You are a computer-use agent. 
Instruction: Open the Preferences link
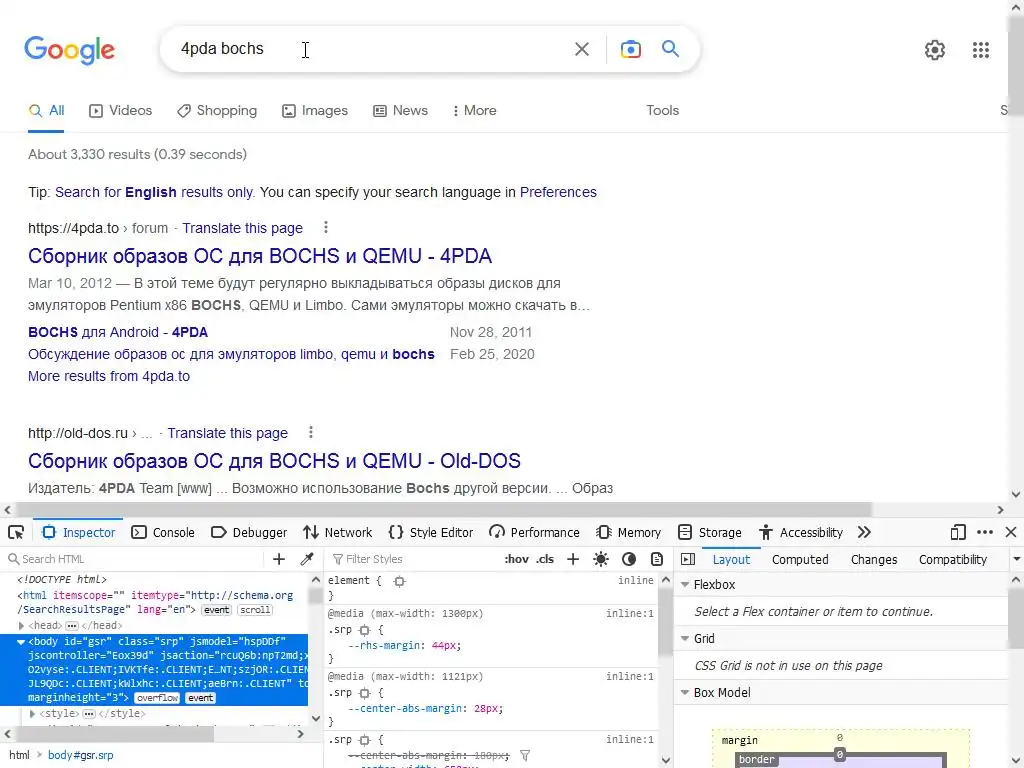click(x=558, y=192)
